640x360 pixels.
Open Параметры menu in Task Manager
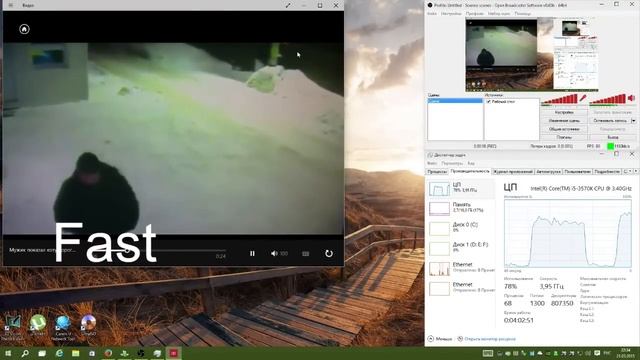pyautogui.click(x=452, y=163)
